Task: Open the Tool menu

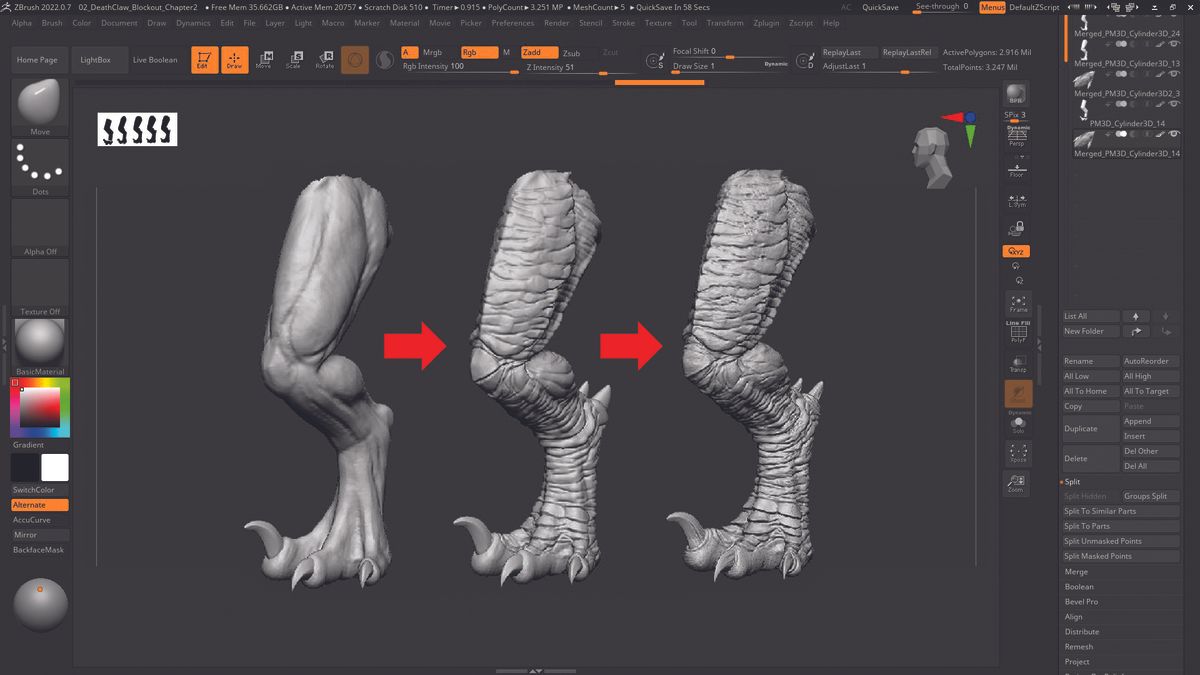Action: pyautogui.click(x=688, y=22)
